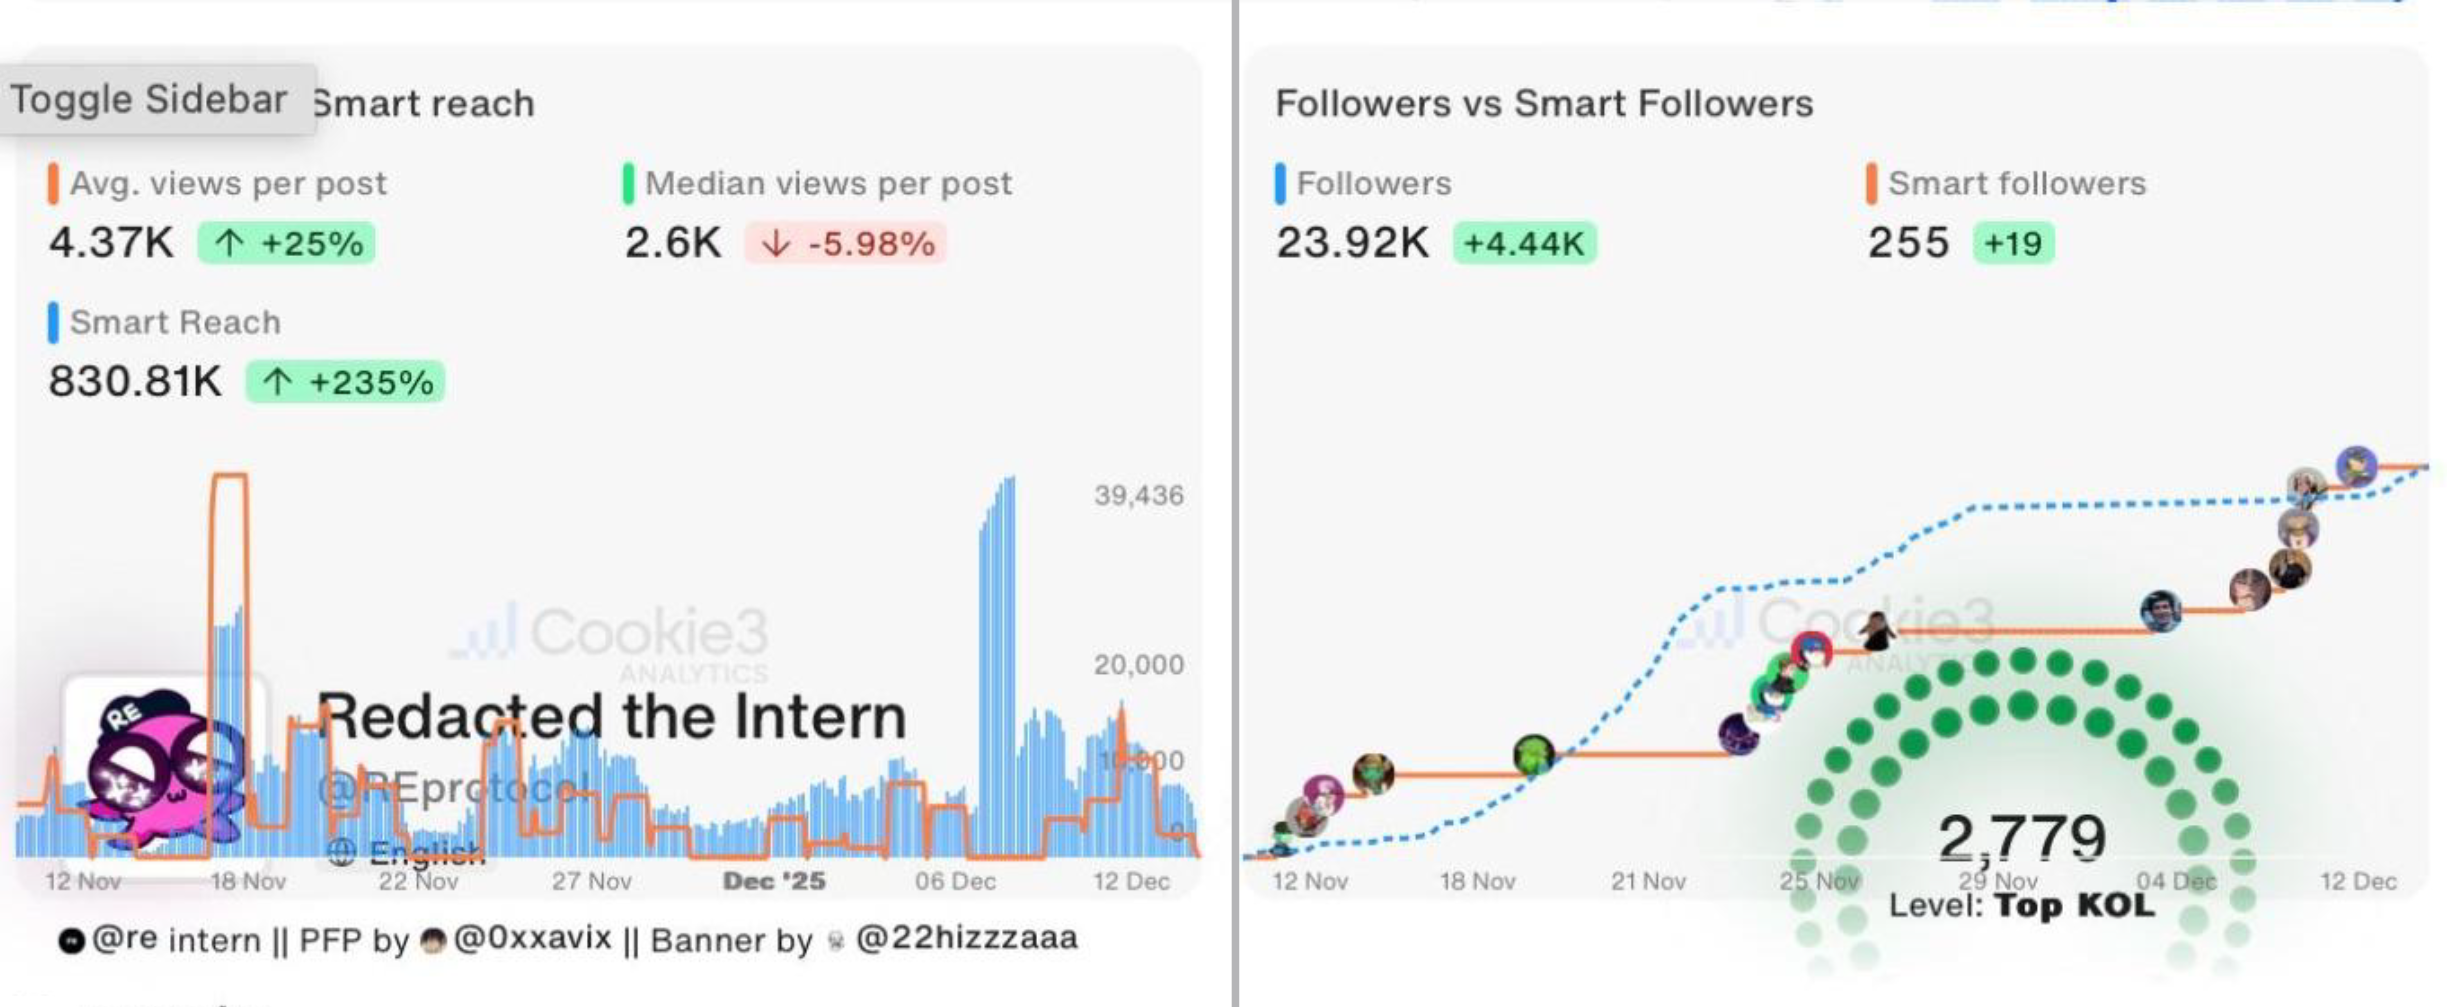The image size is (2447, 1007).
Task: Click the red down arrow beside -5.98%
Action: (775, 243)
